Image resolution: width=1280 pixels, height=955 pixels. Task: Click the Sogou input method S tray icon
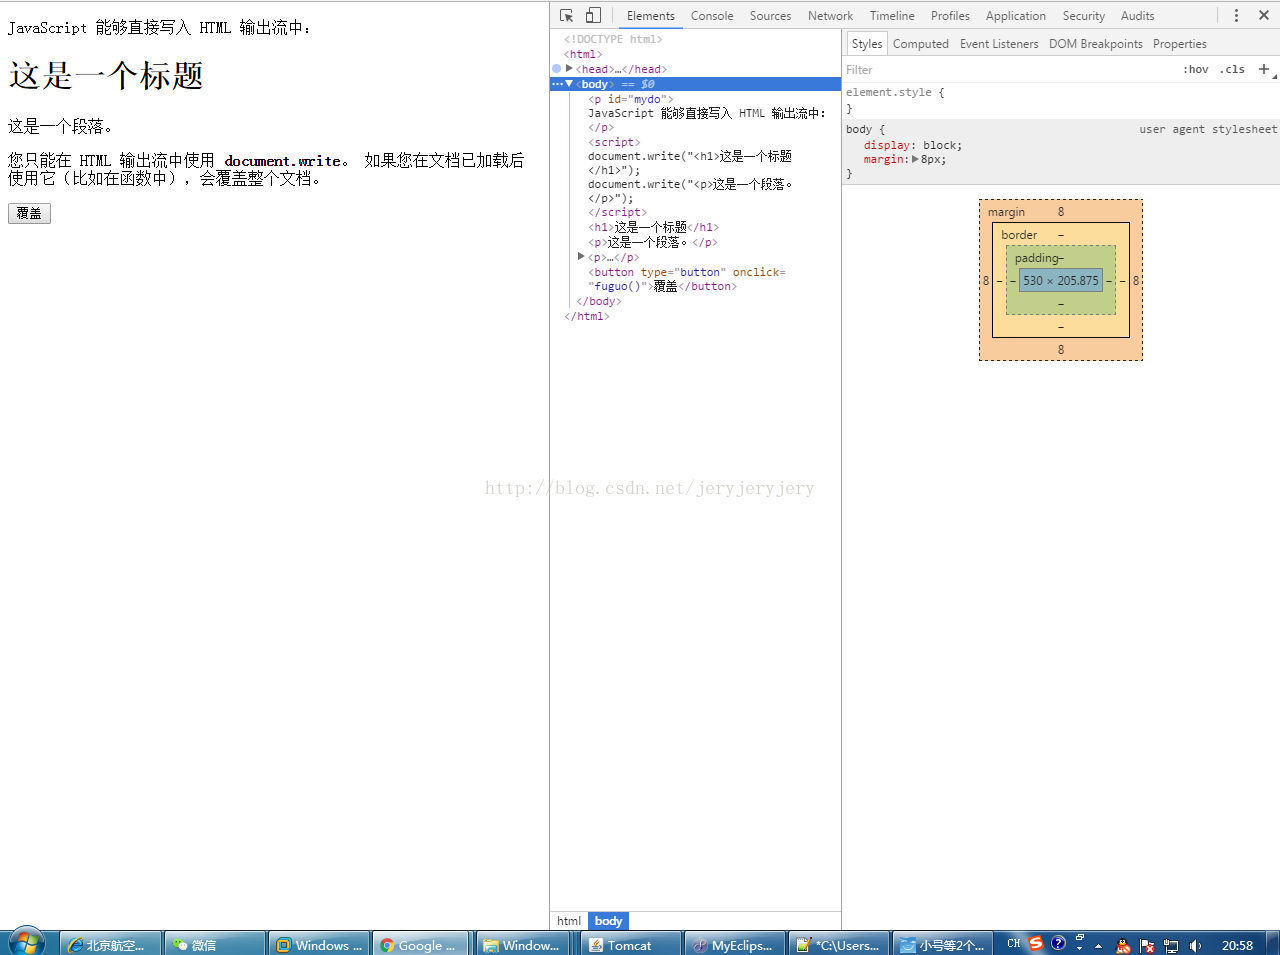(1036, 943)
